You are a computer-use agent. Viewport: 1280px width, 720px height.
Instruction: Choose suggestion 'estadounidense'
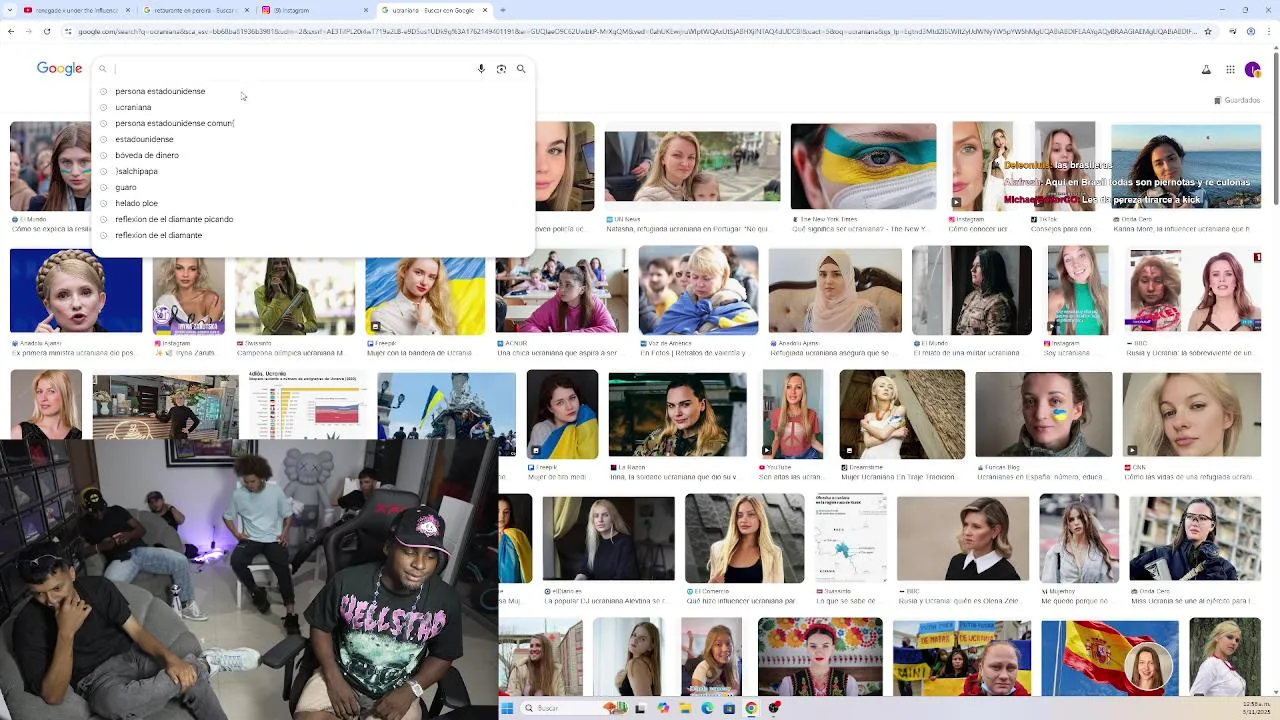click(x=144, y=139)
